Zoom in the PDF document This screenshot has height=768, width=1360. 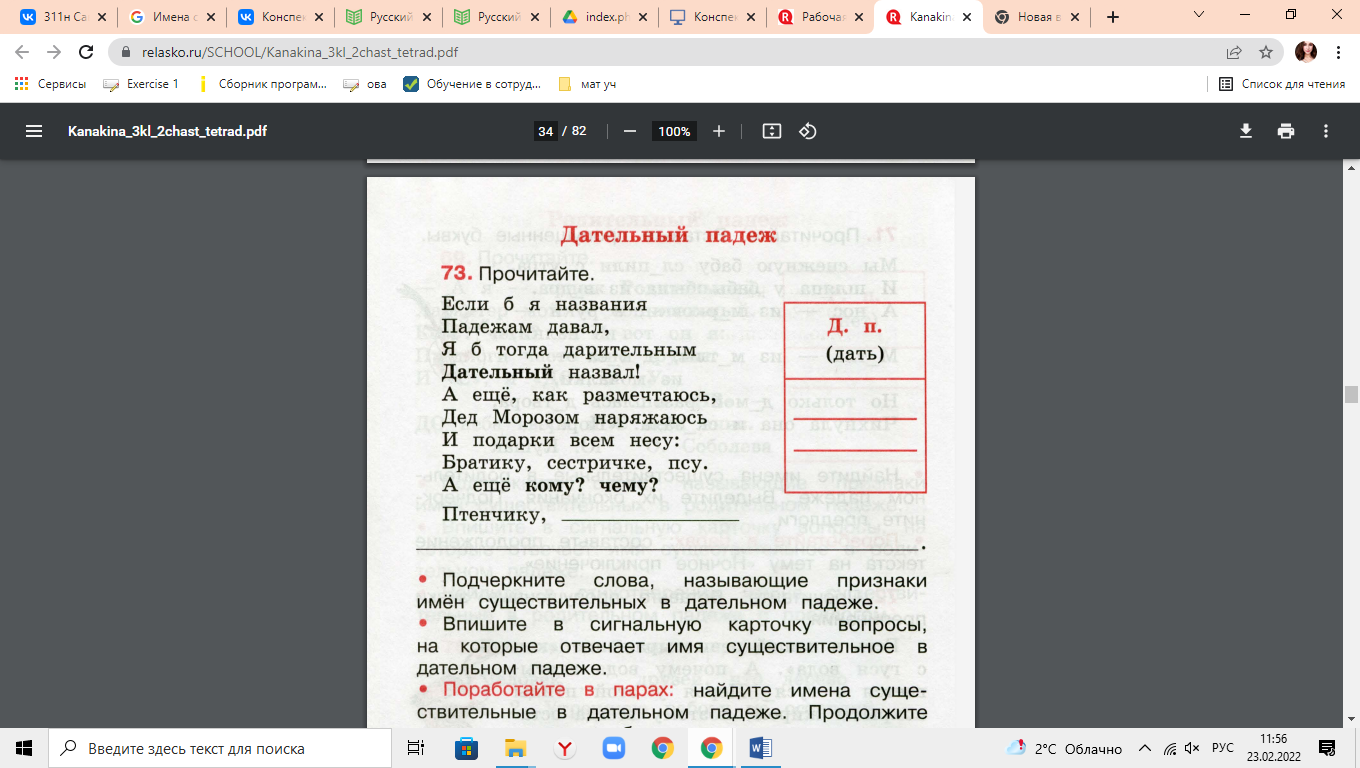(x=718, y=131)
